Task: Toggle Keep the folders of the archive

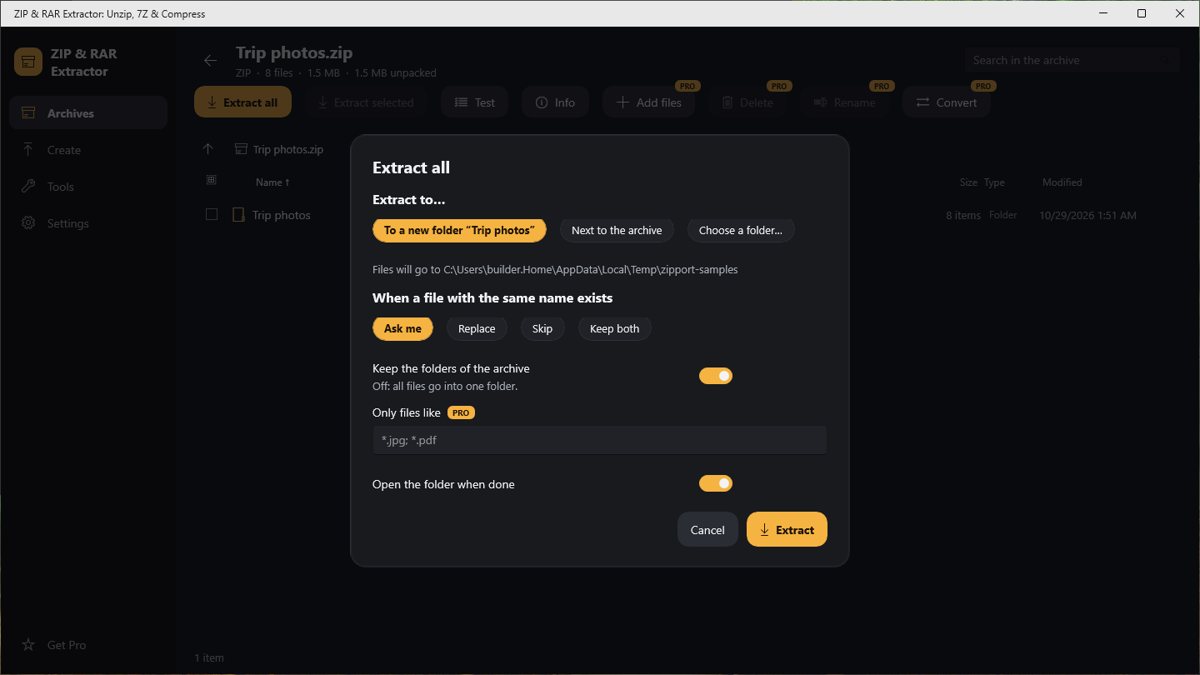Action: click(x=715, y=376)
